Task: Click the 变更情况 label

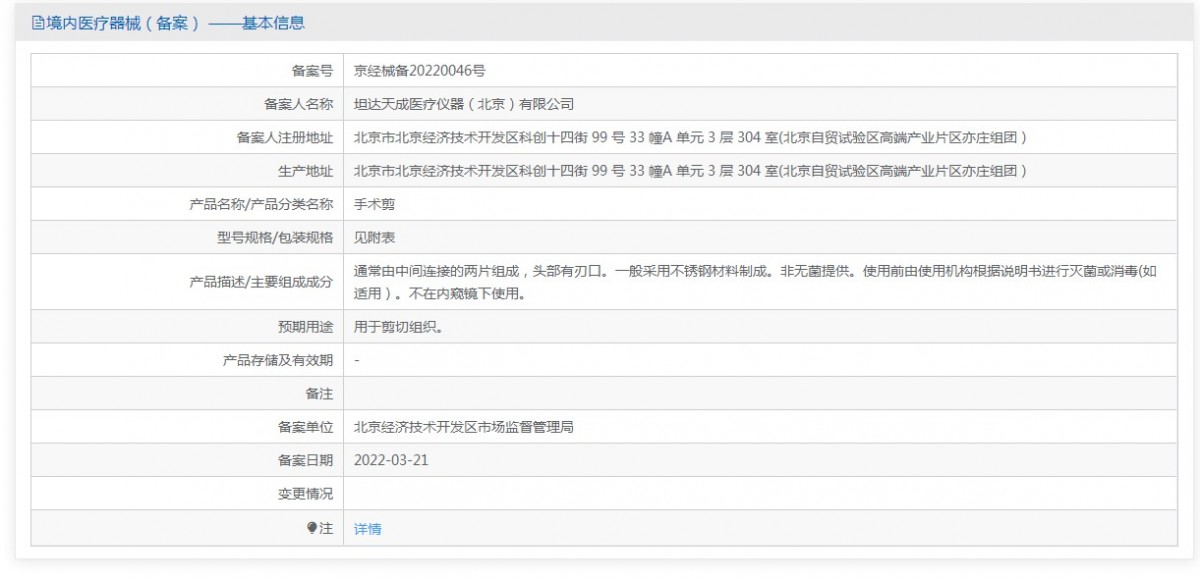Action: [305, 493]
